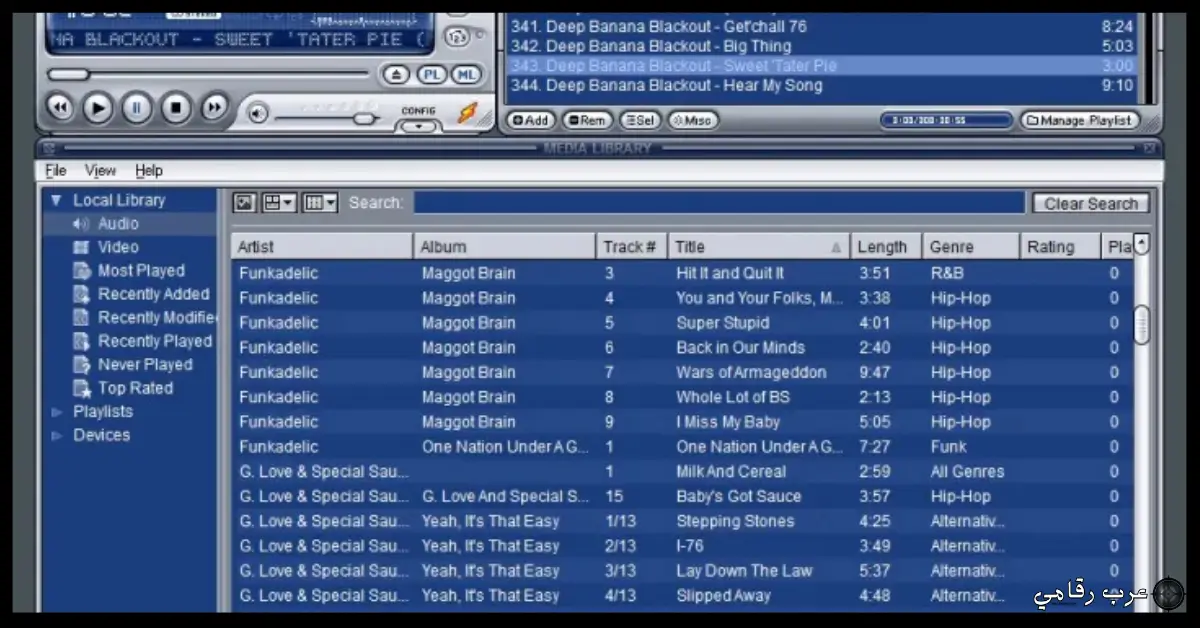
Task: Select the track Wars of Armageddon
Action: click(682, 372)
